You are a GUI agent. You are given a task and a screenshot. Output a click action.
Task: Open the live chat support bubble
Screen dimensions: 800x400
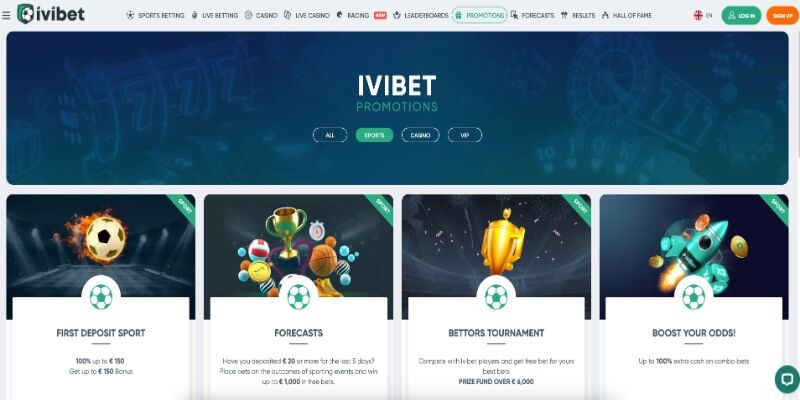coord(786,379)
